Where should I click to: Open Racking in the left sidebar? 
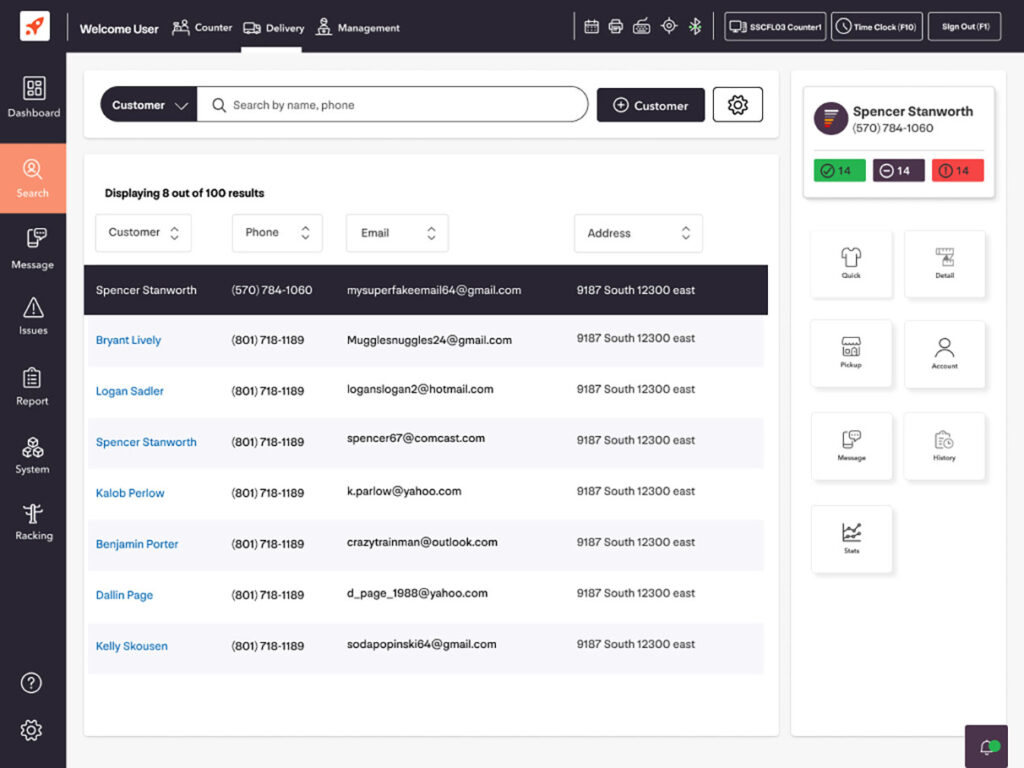click(x=33, y=522)
